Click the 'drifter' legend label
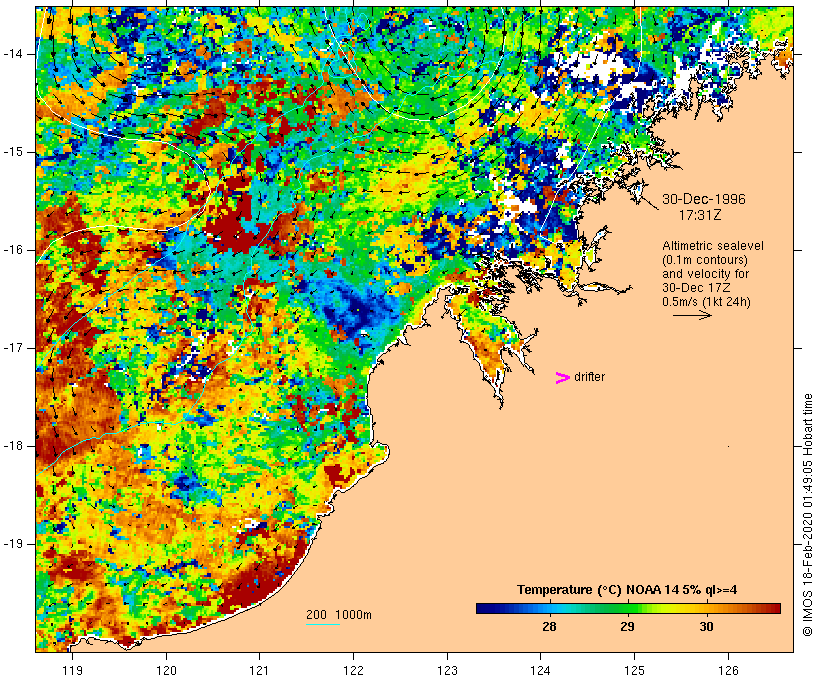Viewport: 820px width, 680px height. [x=589, y=377]
